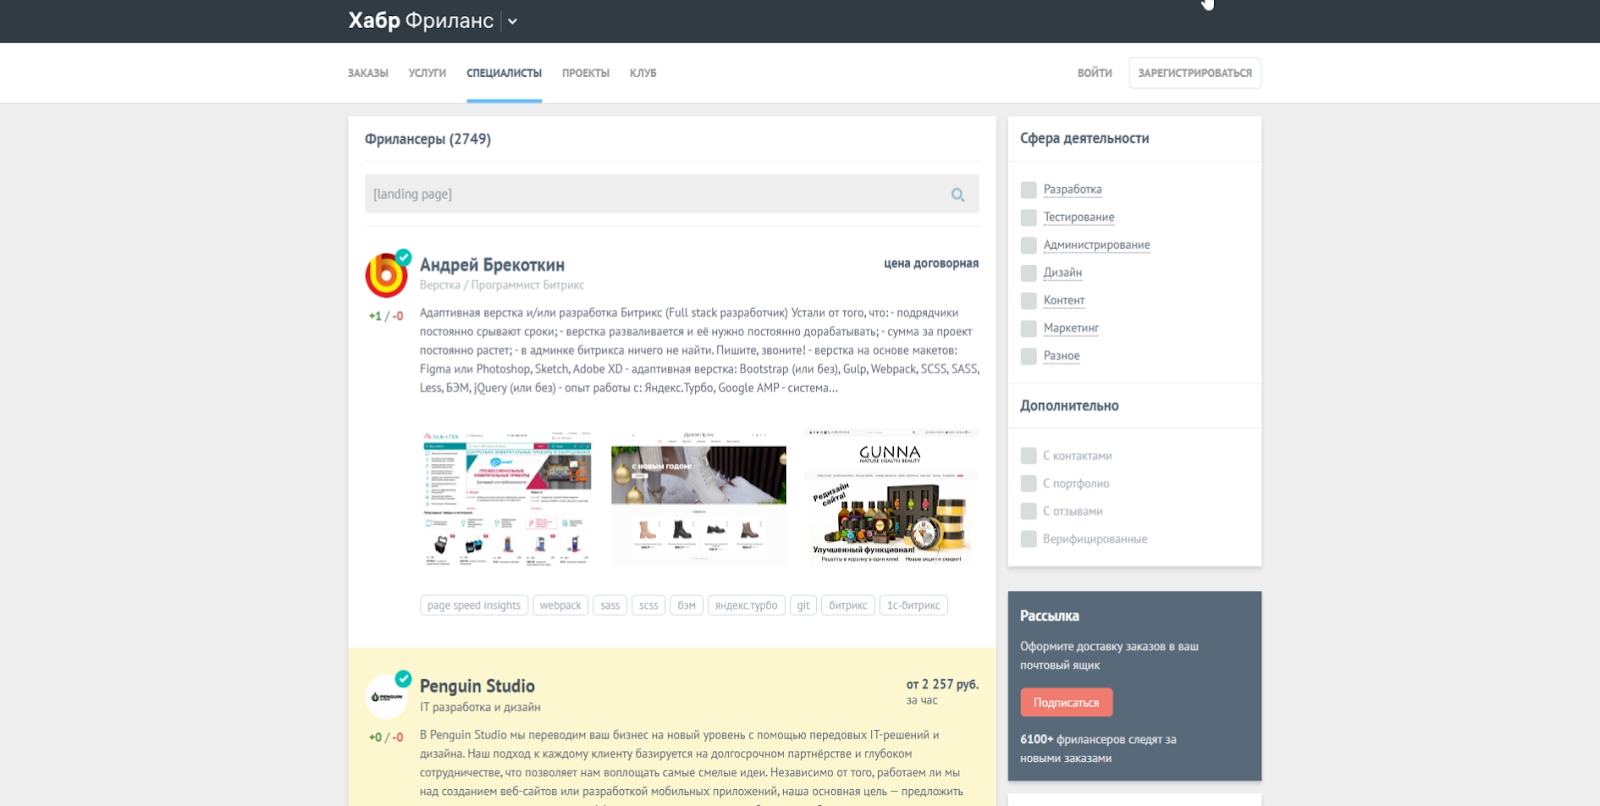Click the Фрилансеры (2749) heading
Viewport: 1600px width, 806px height.
[428, 139]
